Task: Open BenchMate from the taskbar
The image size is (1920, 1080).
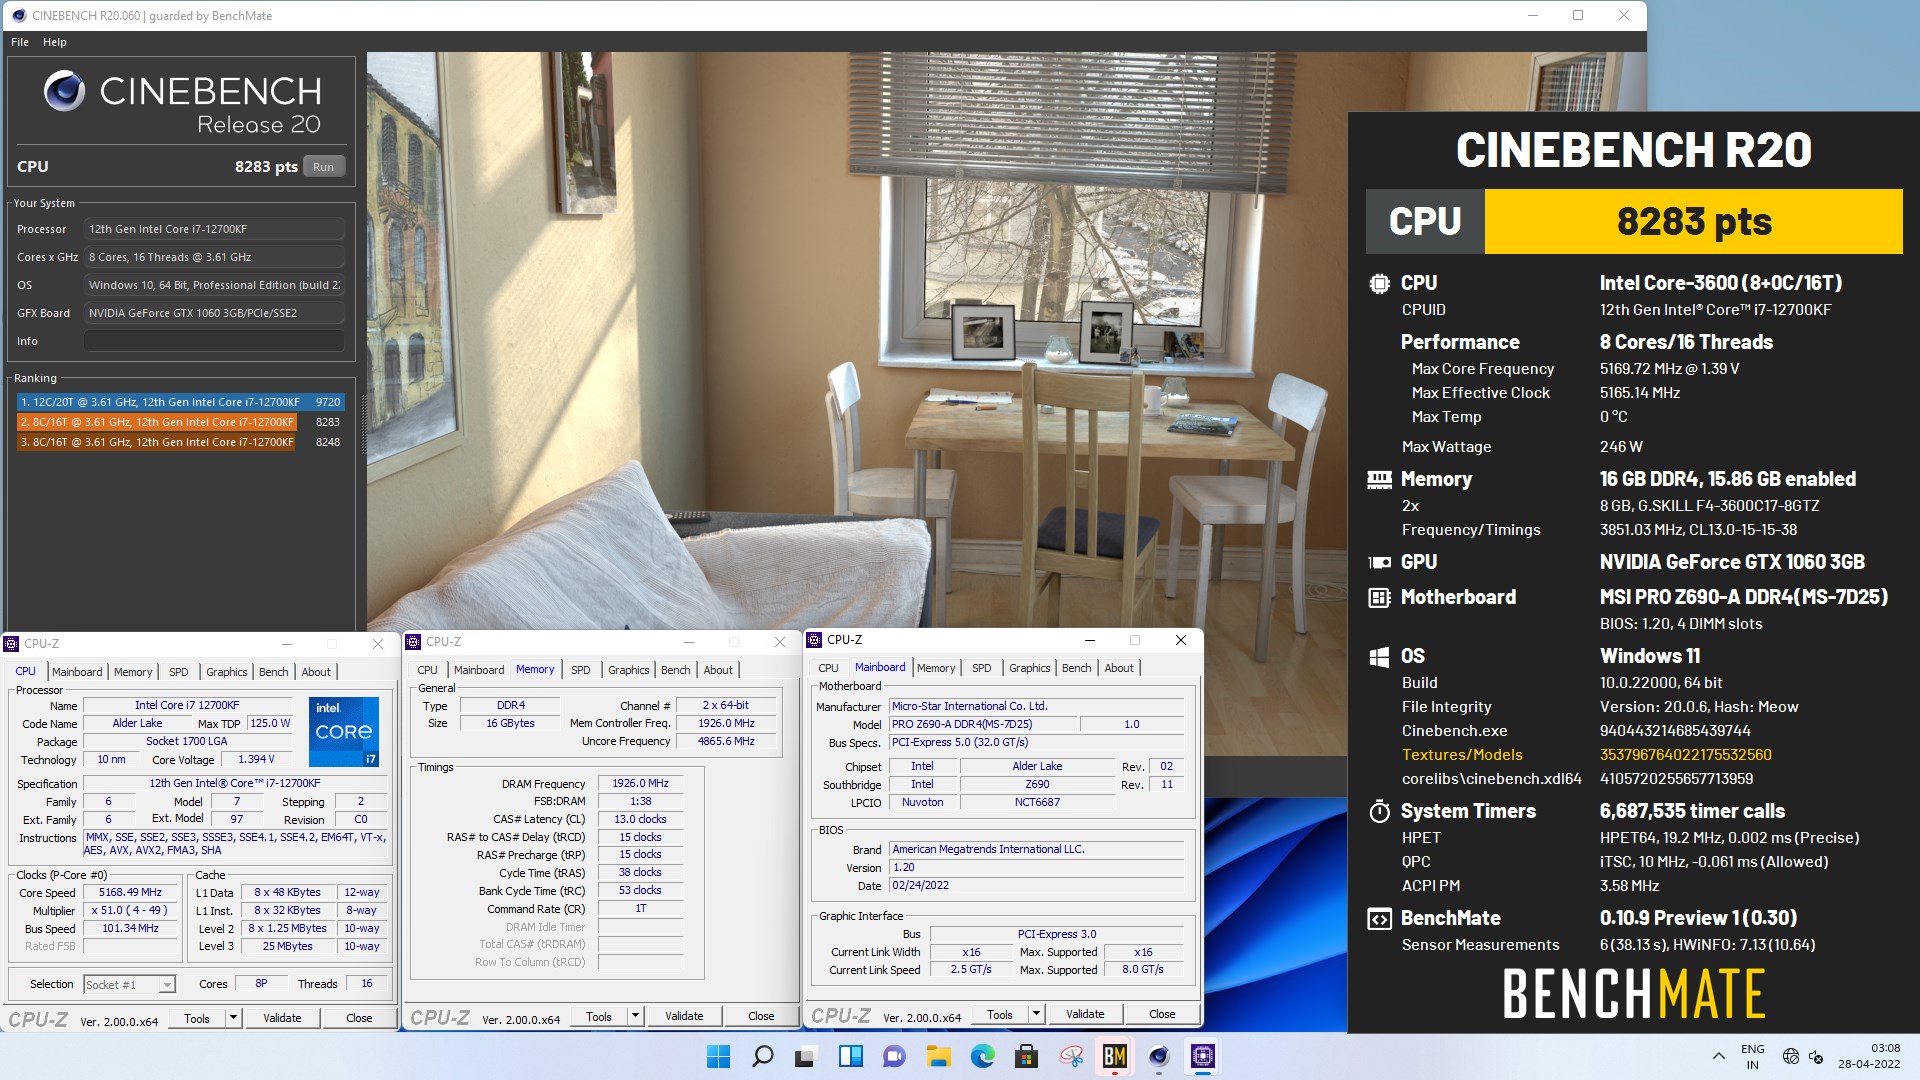Action: (x=1114, y=1056)
